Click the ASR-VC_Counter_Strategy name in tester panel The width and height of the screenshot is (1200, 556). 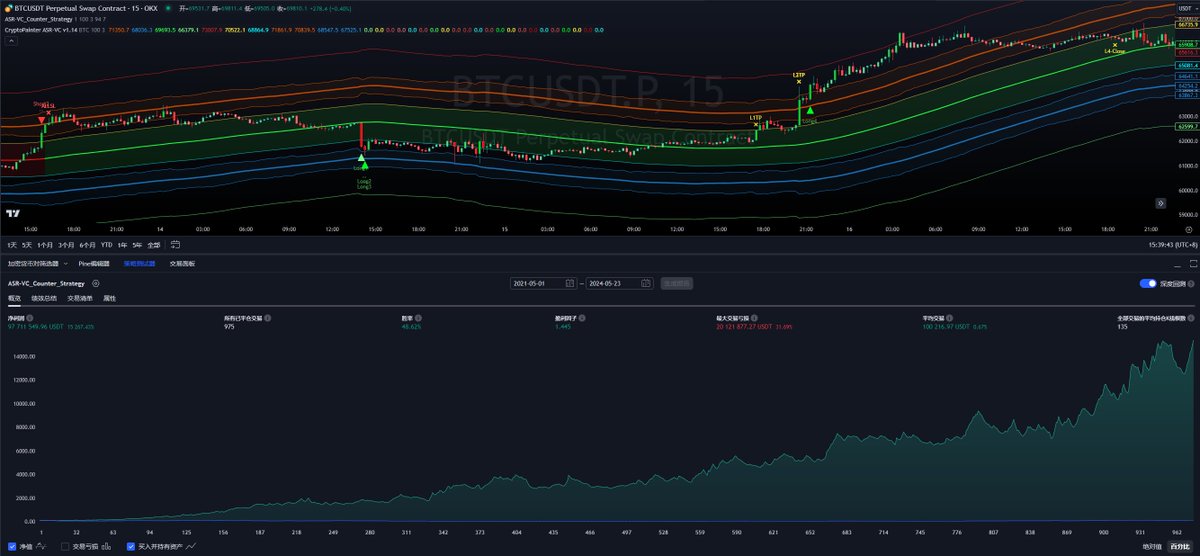(x=46, y=284)
